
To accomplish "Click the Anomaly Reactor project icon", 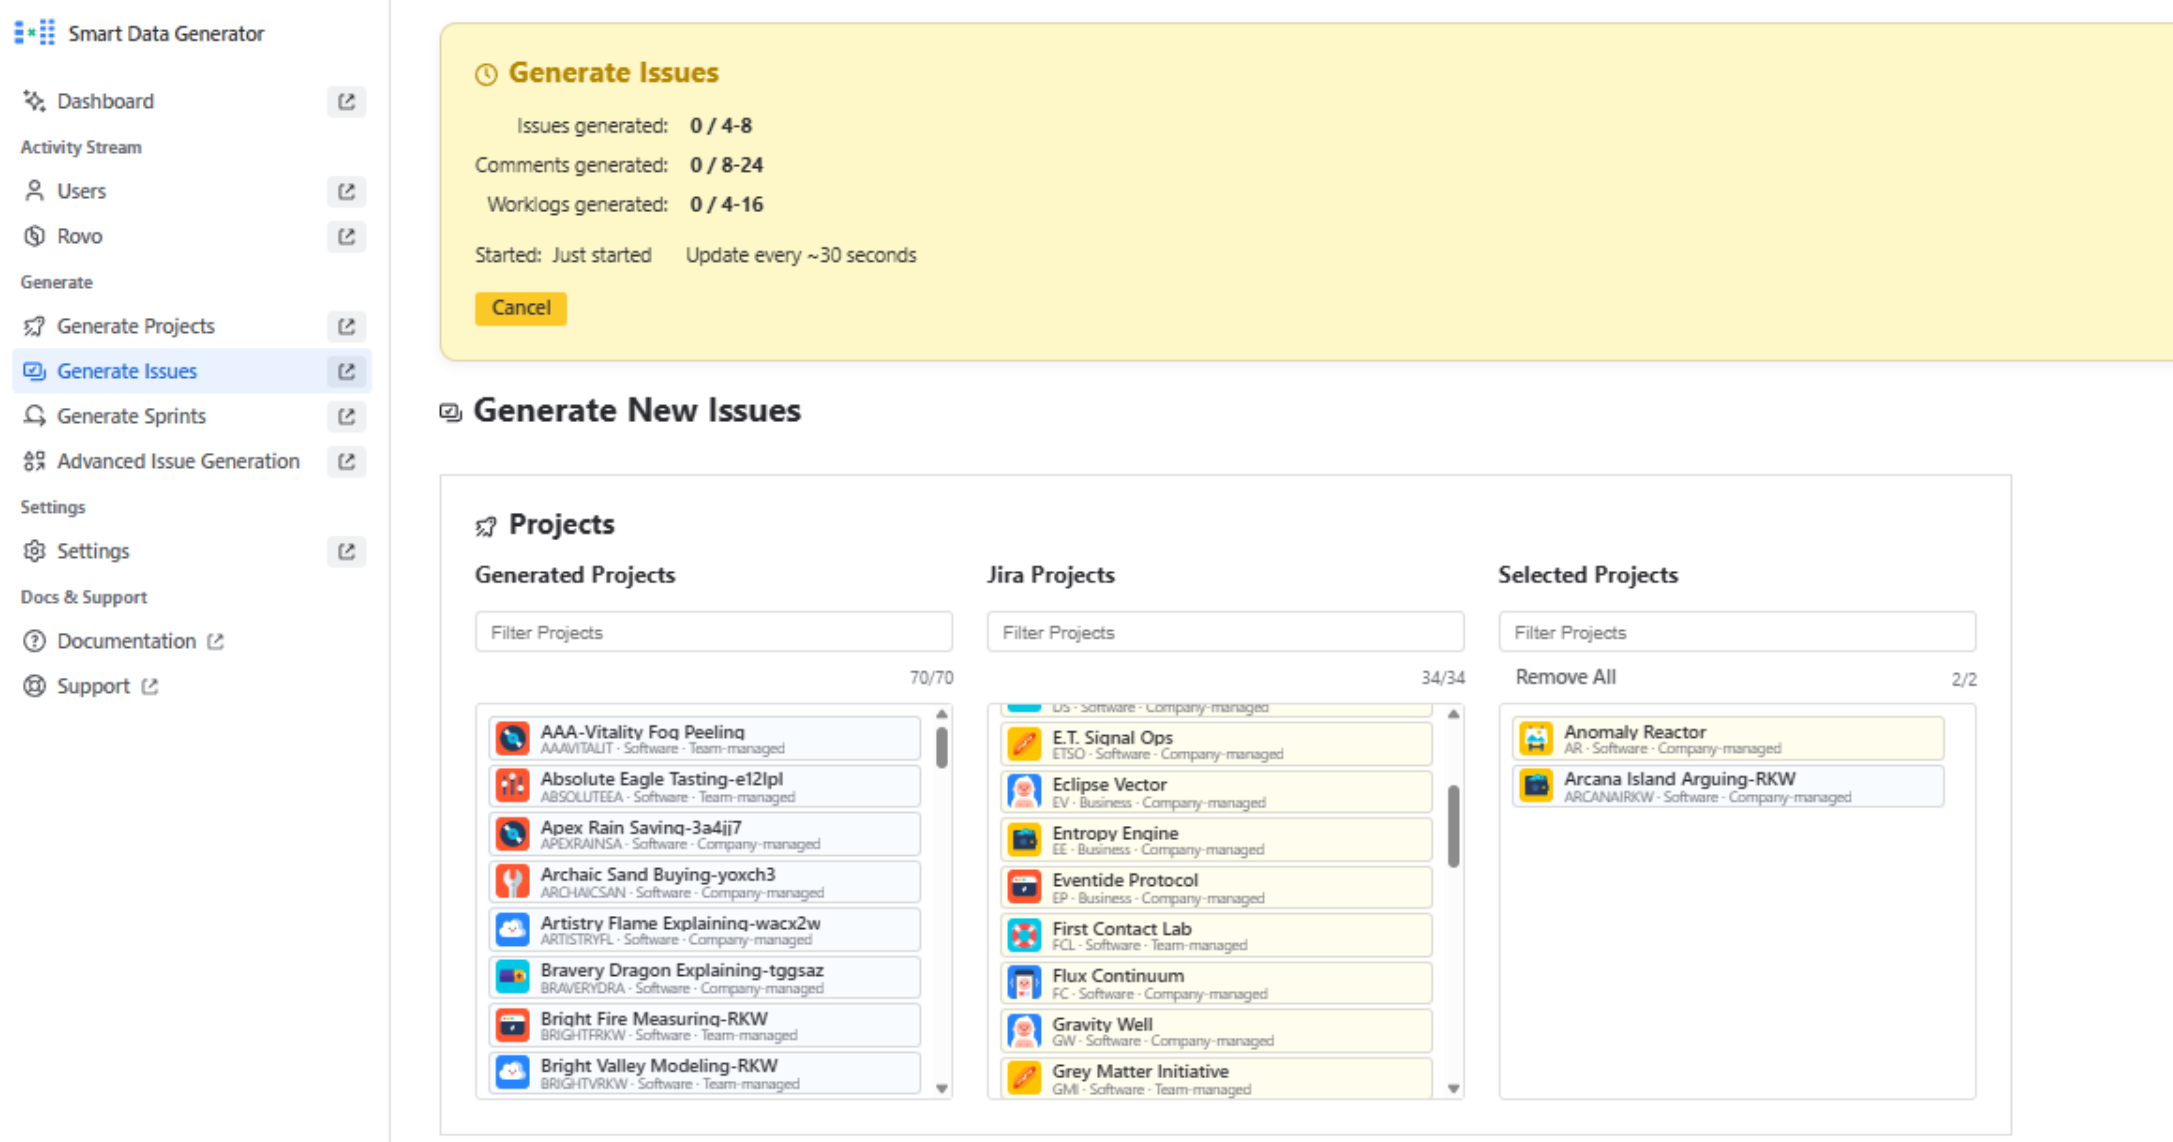I will coord(1536,739).
